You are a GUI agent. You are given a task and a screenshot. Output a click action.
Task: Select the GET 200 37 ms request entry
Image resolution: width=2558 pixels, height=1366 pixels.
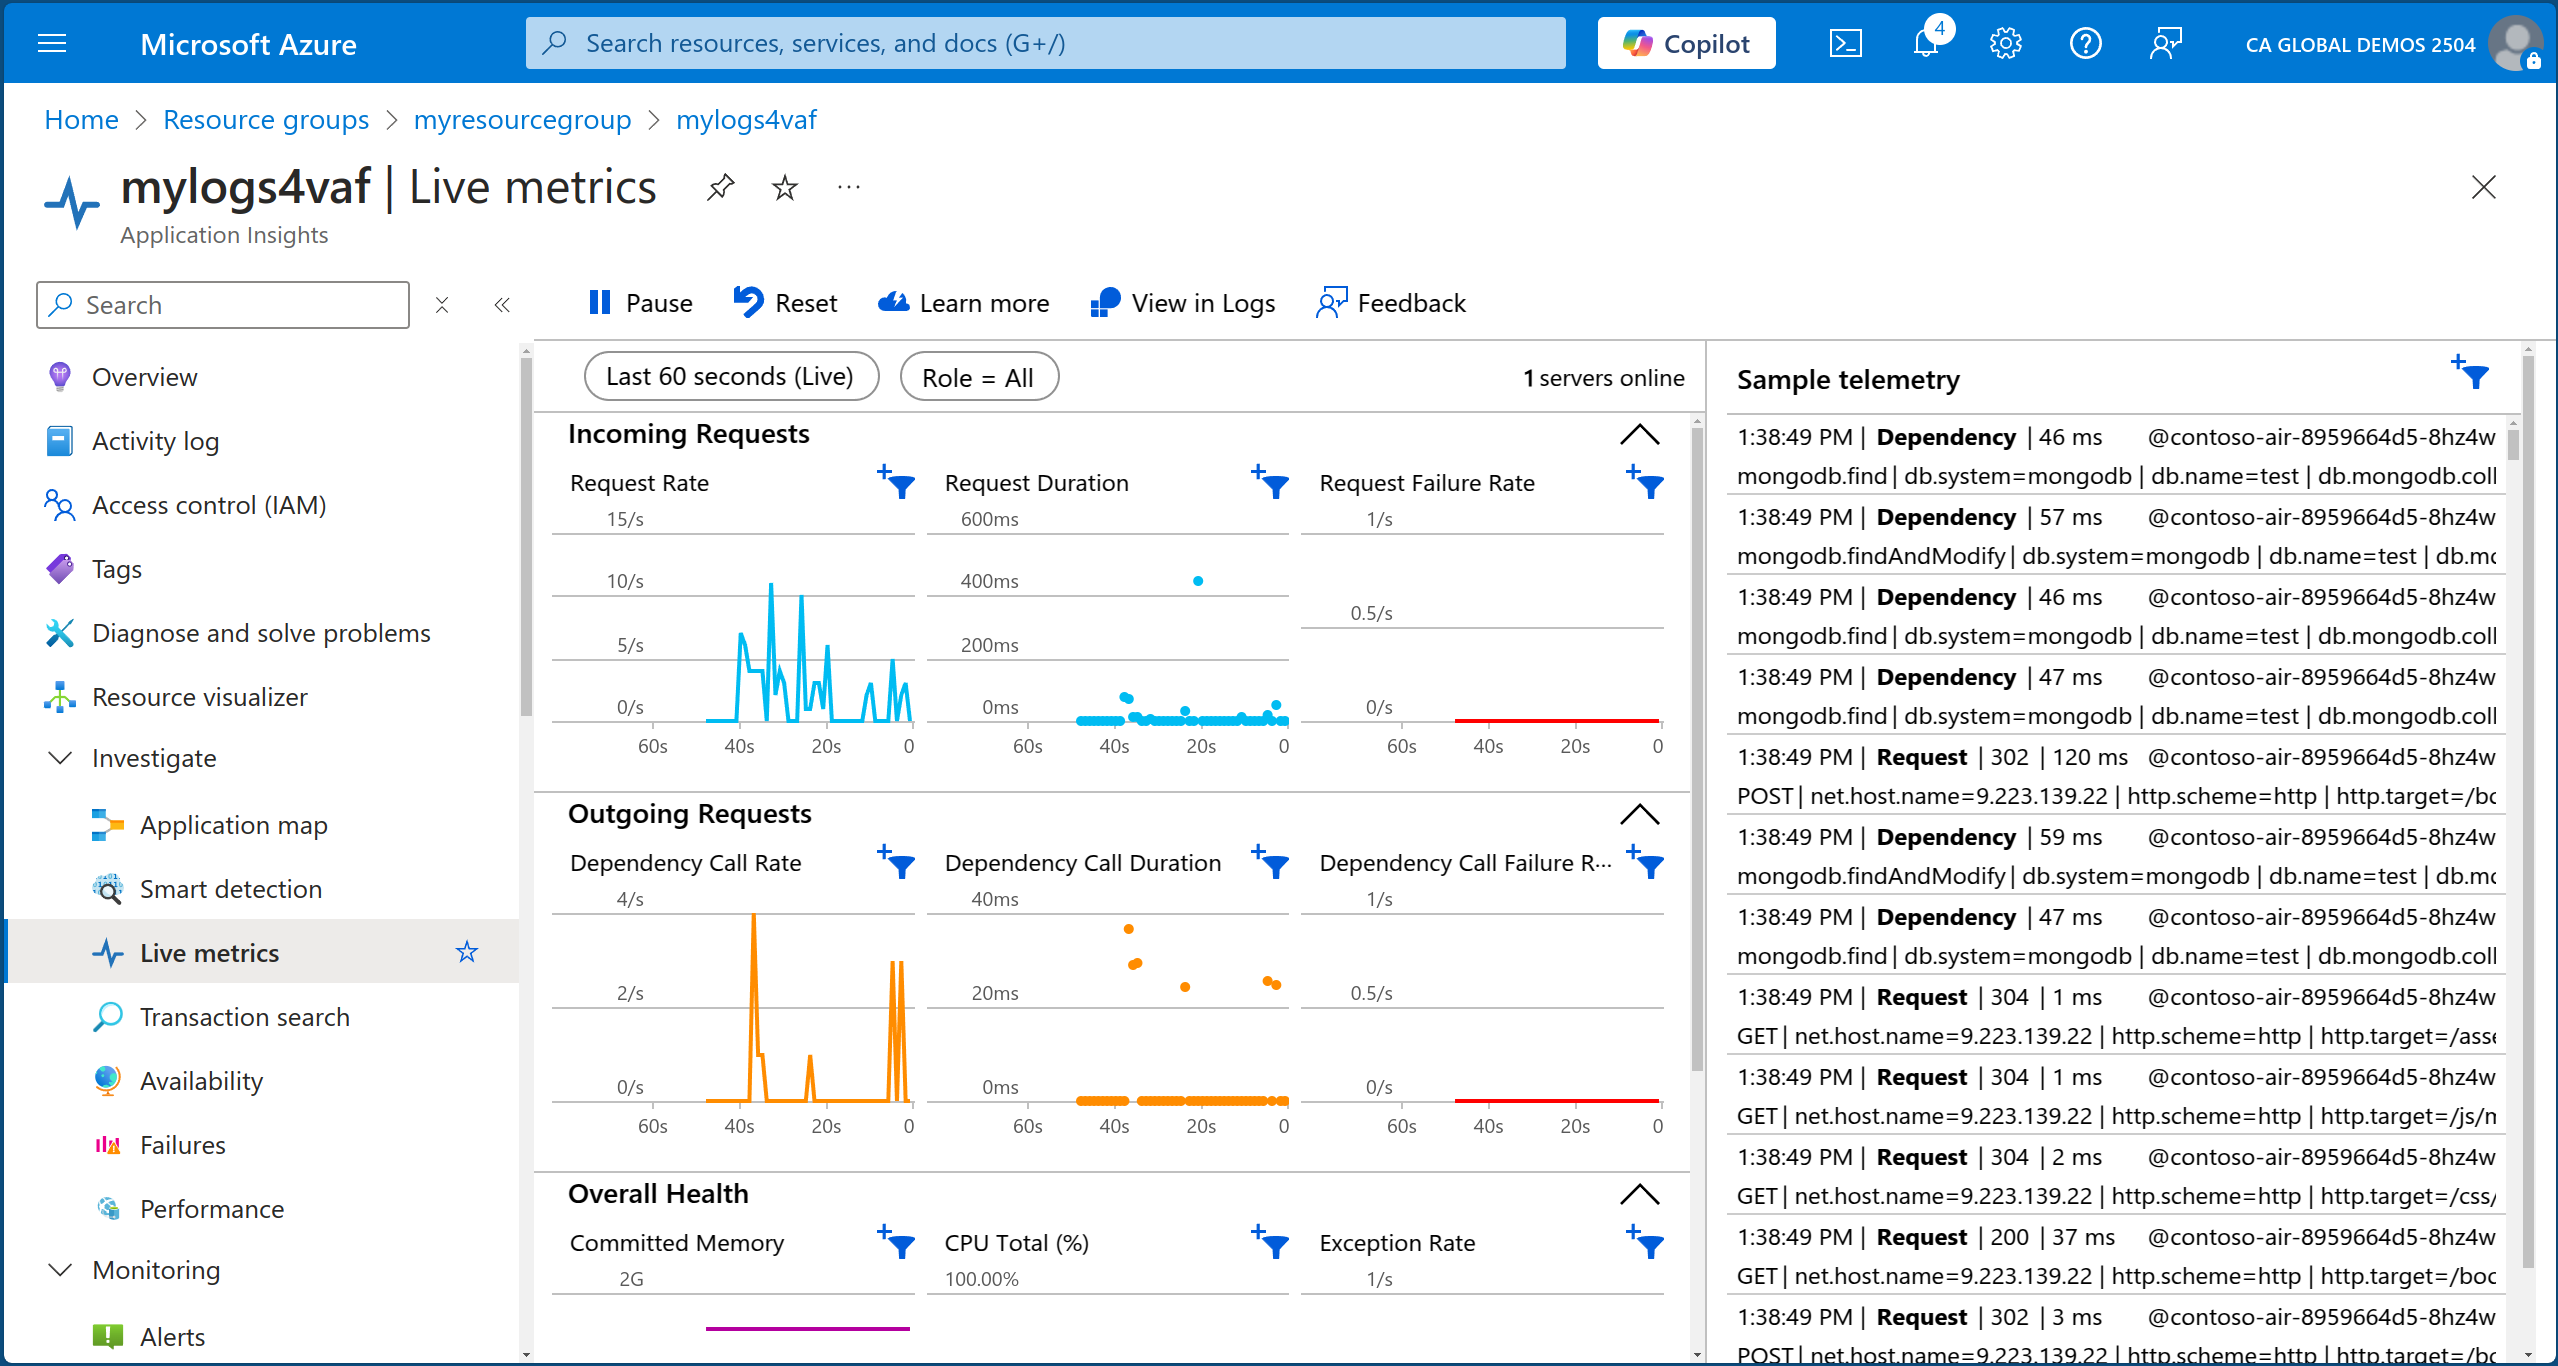[x=2115, y=1256]
